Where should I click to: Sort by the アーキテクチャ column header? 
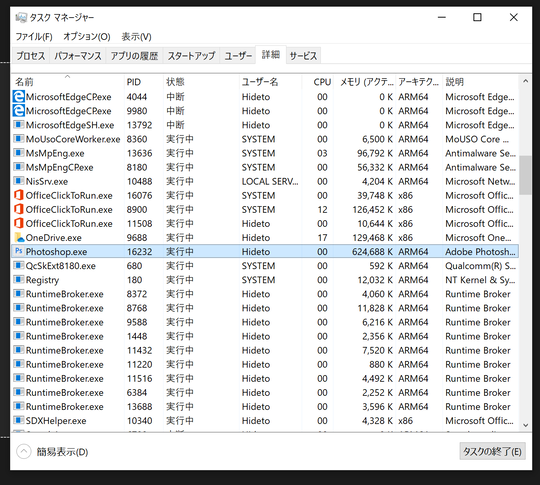[419, 82]
